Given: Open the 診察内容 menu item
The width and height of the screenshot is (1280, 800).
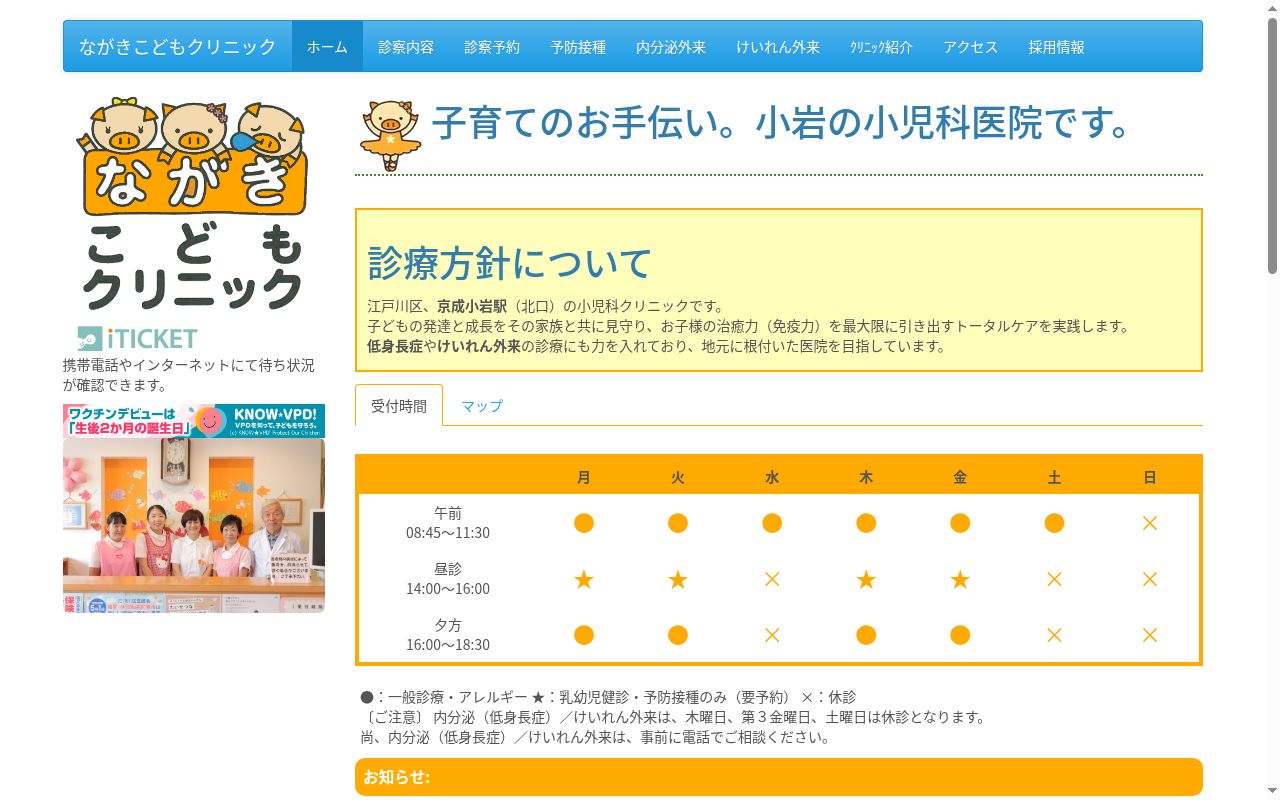Looking at the screenshot, I should 406,47.
